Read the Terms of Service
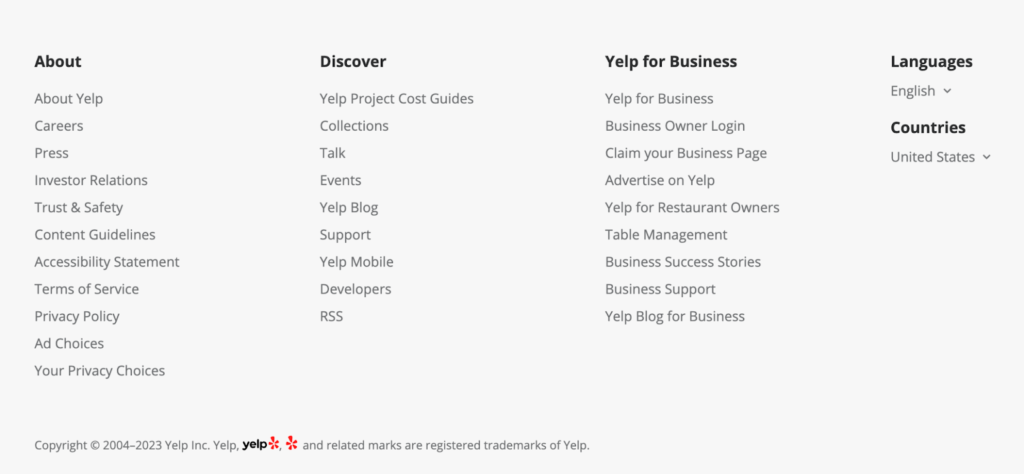The image size is (1024, 474). [87, 289]
